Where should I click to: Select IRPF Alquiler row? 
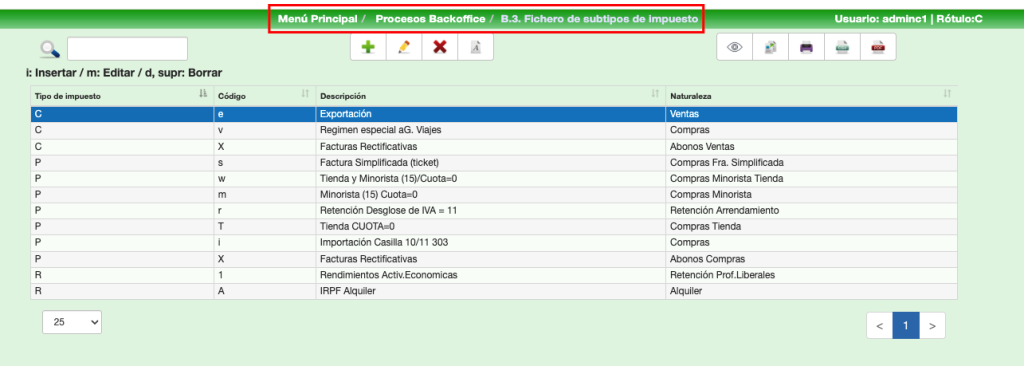(x=494, y=291)
